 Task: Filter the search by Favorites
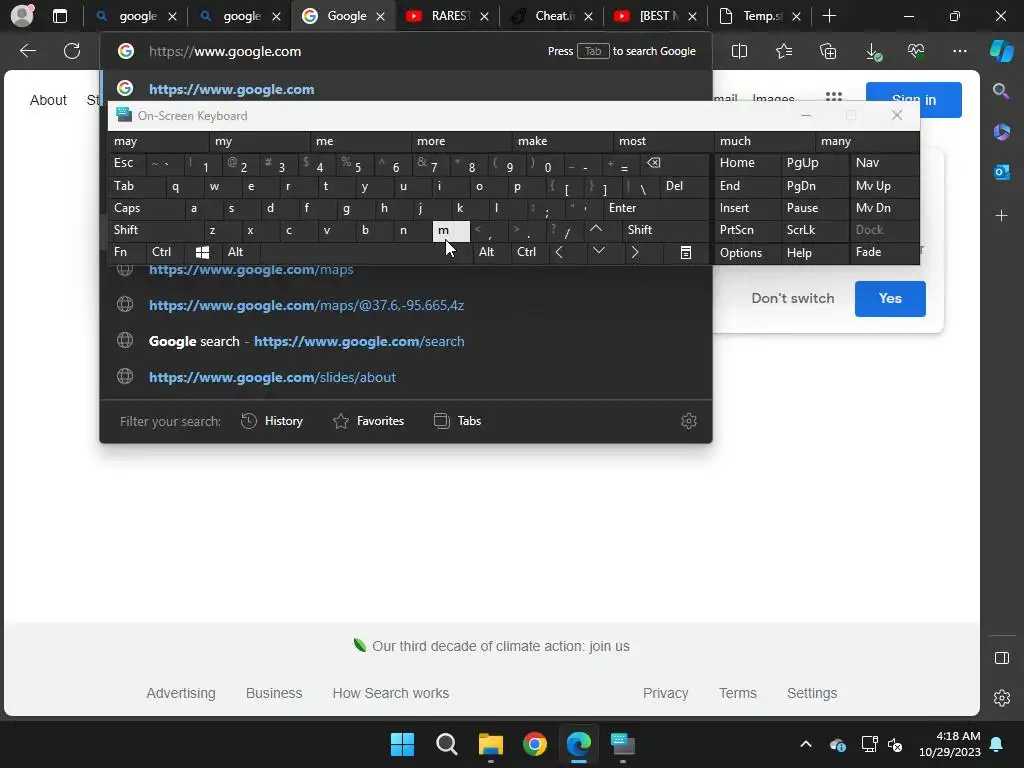[x=368, y=421]
